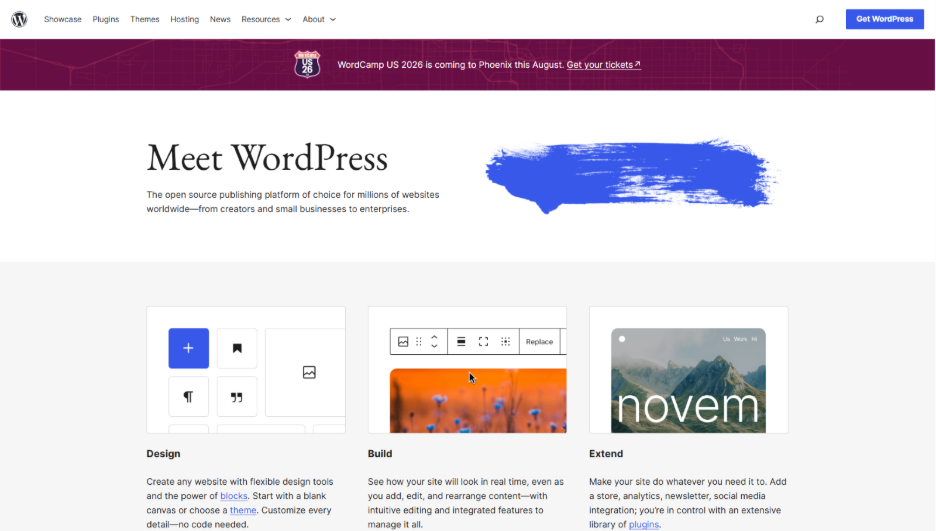Click the blue plus block inserter icon
The height and width of the screenshot is (531, 936).
coord(189,348)
